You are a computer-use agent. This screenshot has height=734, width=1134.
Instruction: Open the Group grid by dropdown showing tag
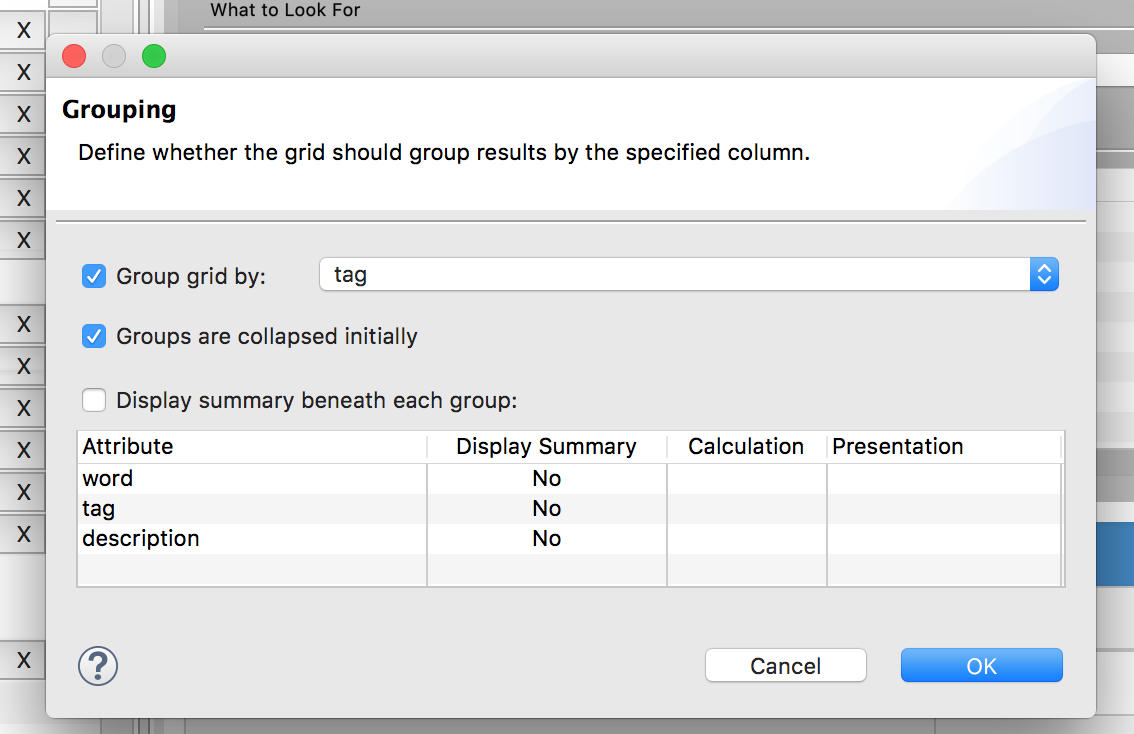pyautogui.click(x=688, y=275)
